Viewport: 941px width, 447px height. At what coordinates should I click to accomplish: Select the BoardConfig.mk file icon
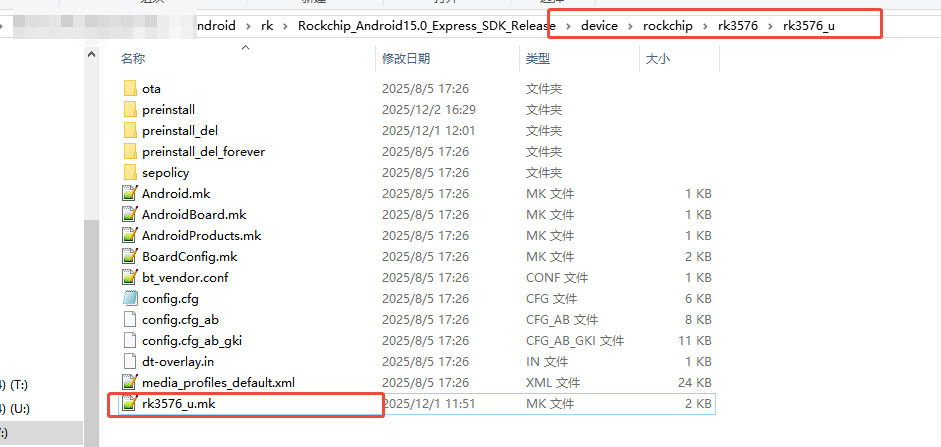(130, 257)
